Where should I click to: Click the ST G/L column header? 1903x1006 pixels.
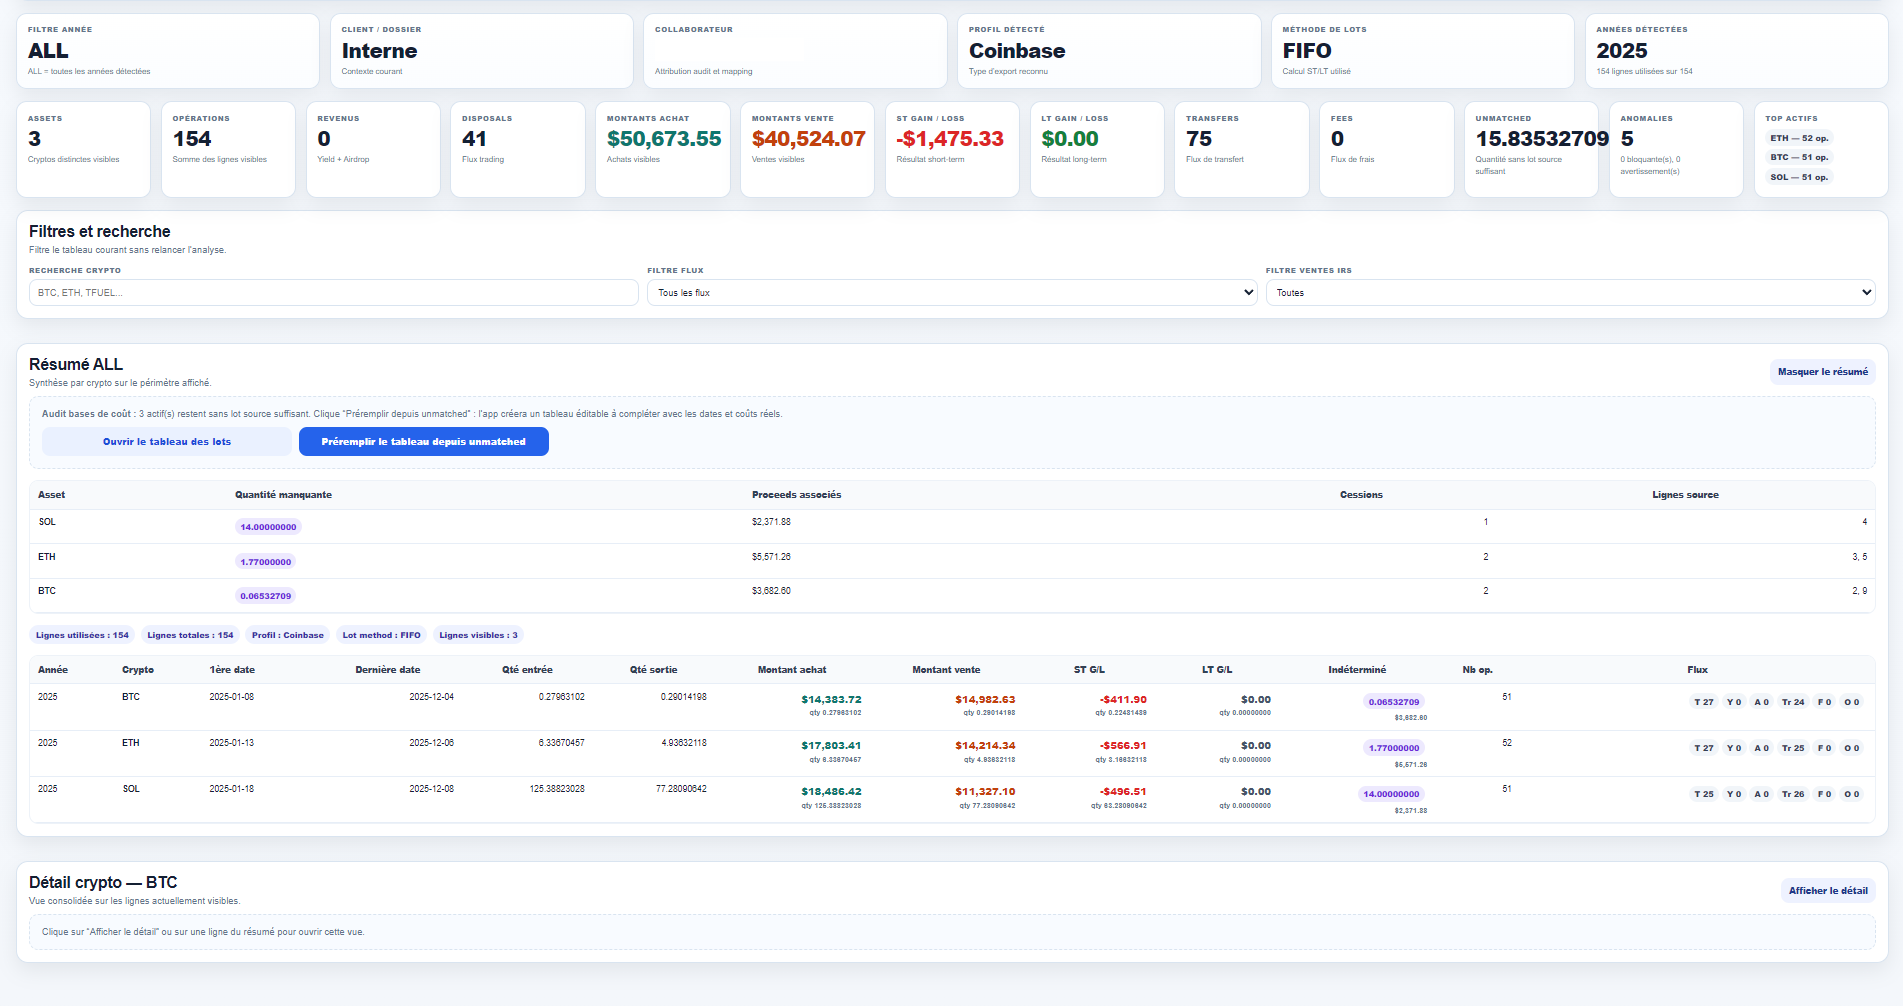click(x=1089, y=670)
